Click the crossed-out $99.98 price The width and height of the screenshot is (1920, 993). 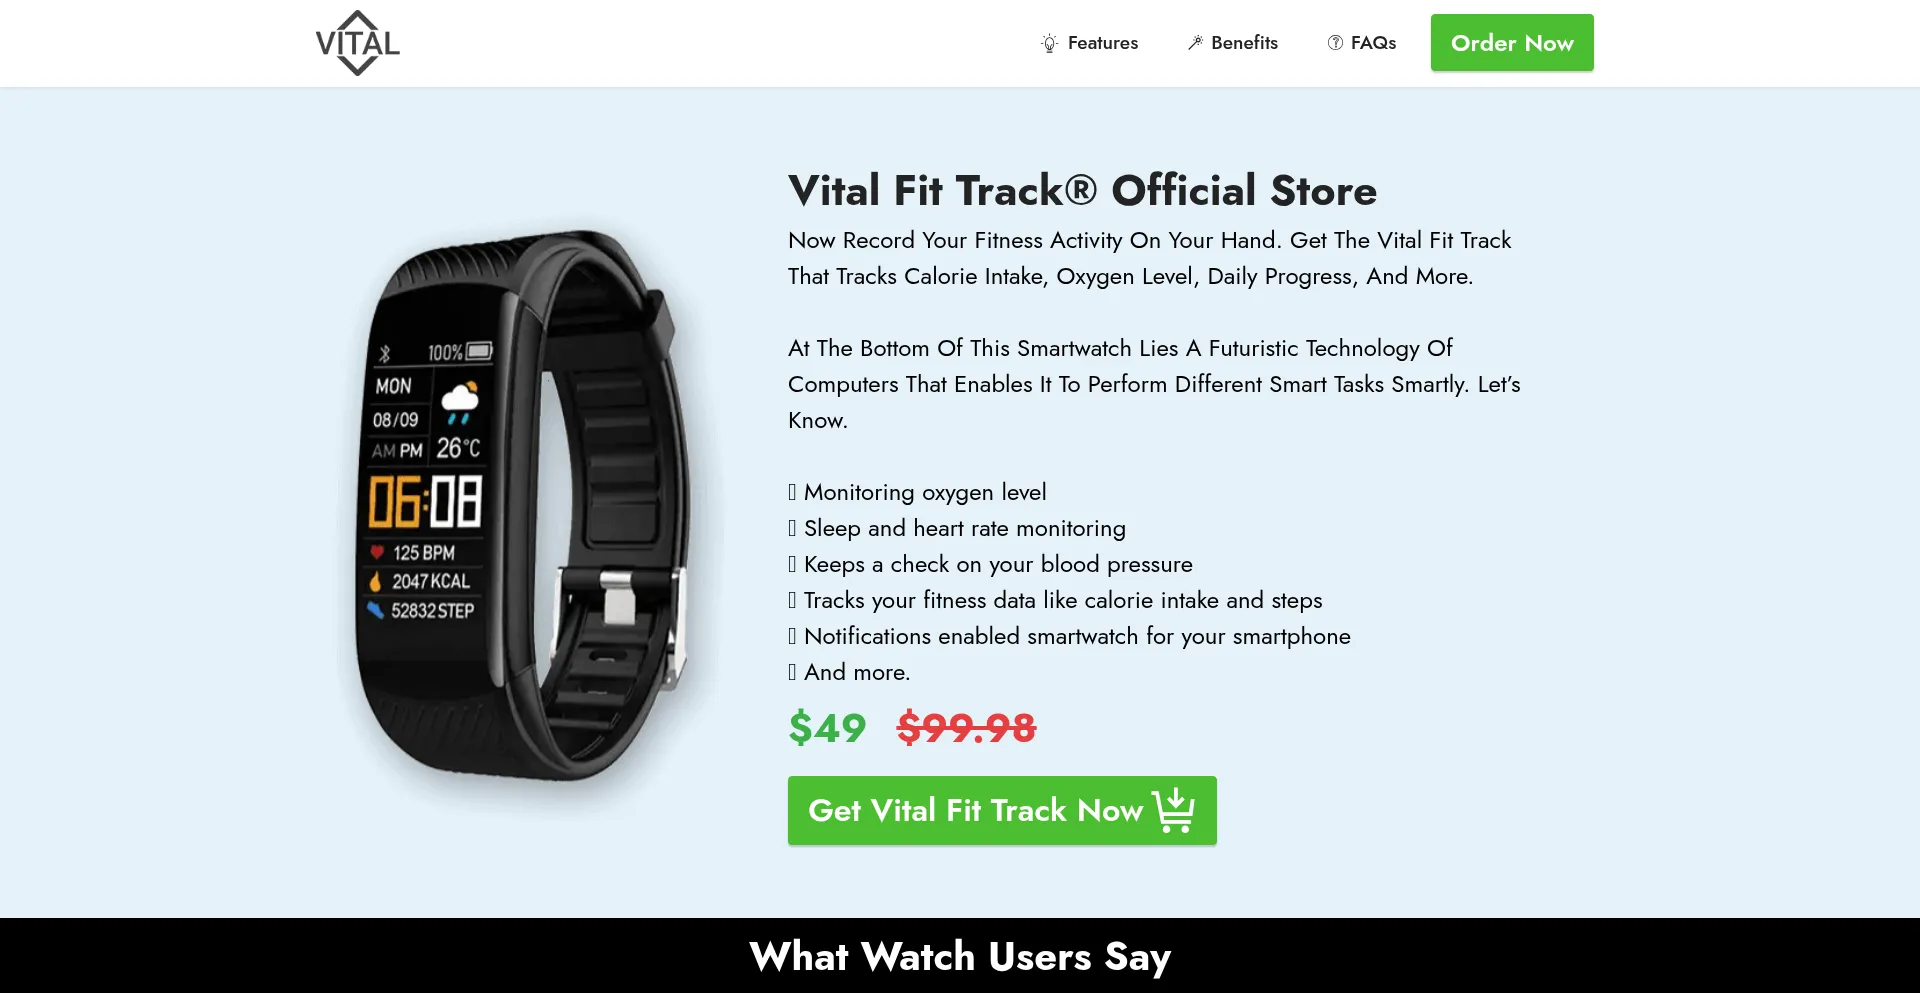coord(966,728)
